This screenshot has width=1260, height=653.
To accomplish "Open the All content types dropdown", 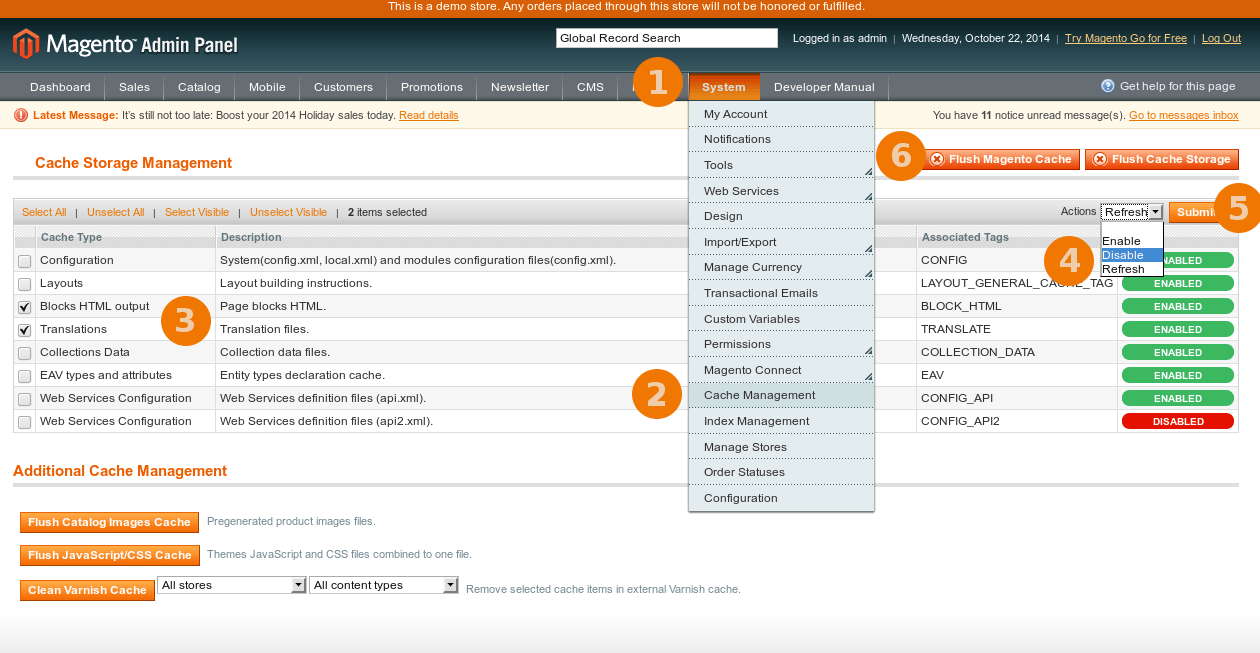I will [x=384, y=585].
